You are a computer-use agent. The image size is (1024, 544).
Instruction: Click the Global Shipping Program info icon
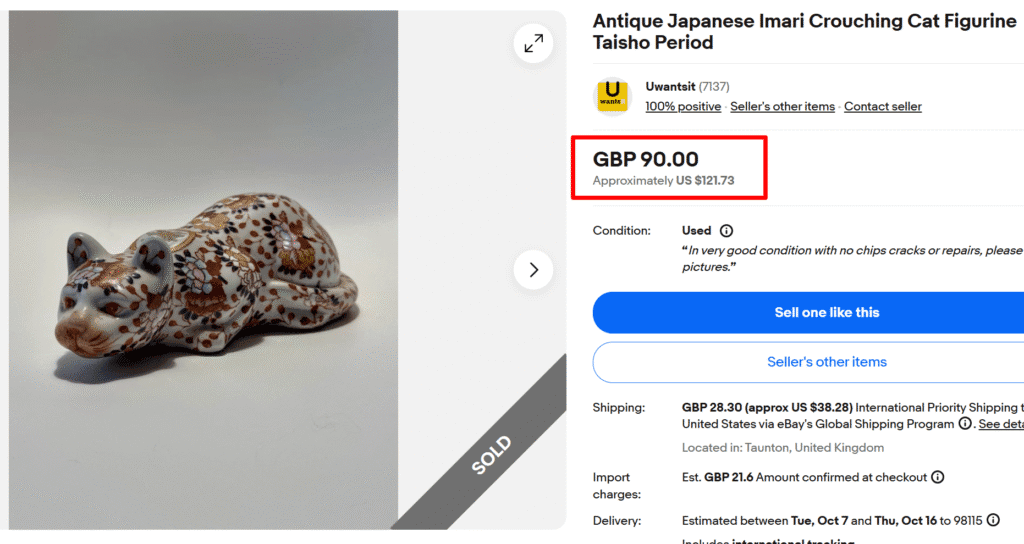pyautogui.click(x=965, y=424)
